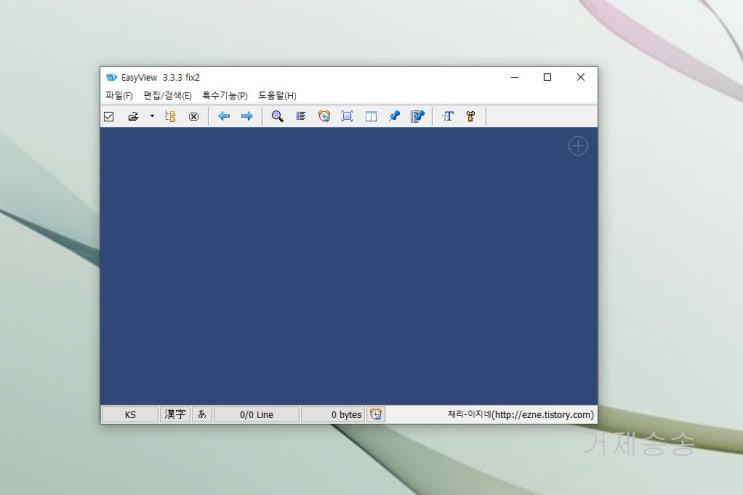Expand the open file dropdown arrow
This screenshot has height=495, width=743.
pos(152,116)
